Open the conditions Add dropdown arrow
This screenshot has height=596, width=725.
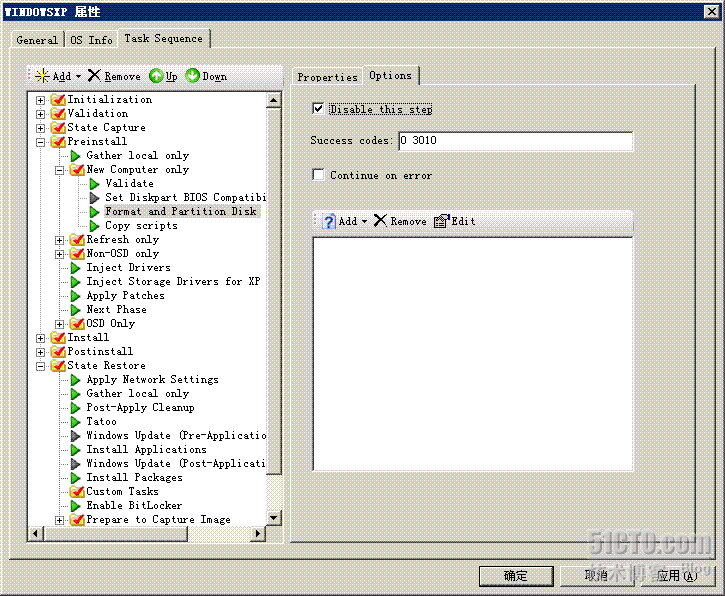coord(364,221)
